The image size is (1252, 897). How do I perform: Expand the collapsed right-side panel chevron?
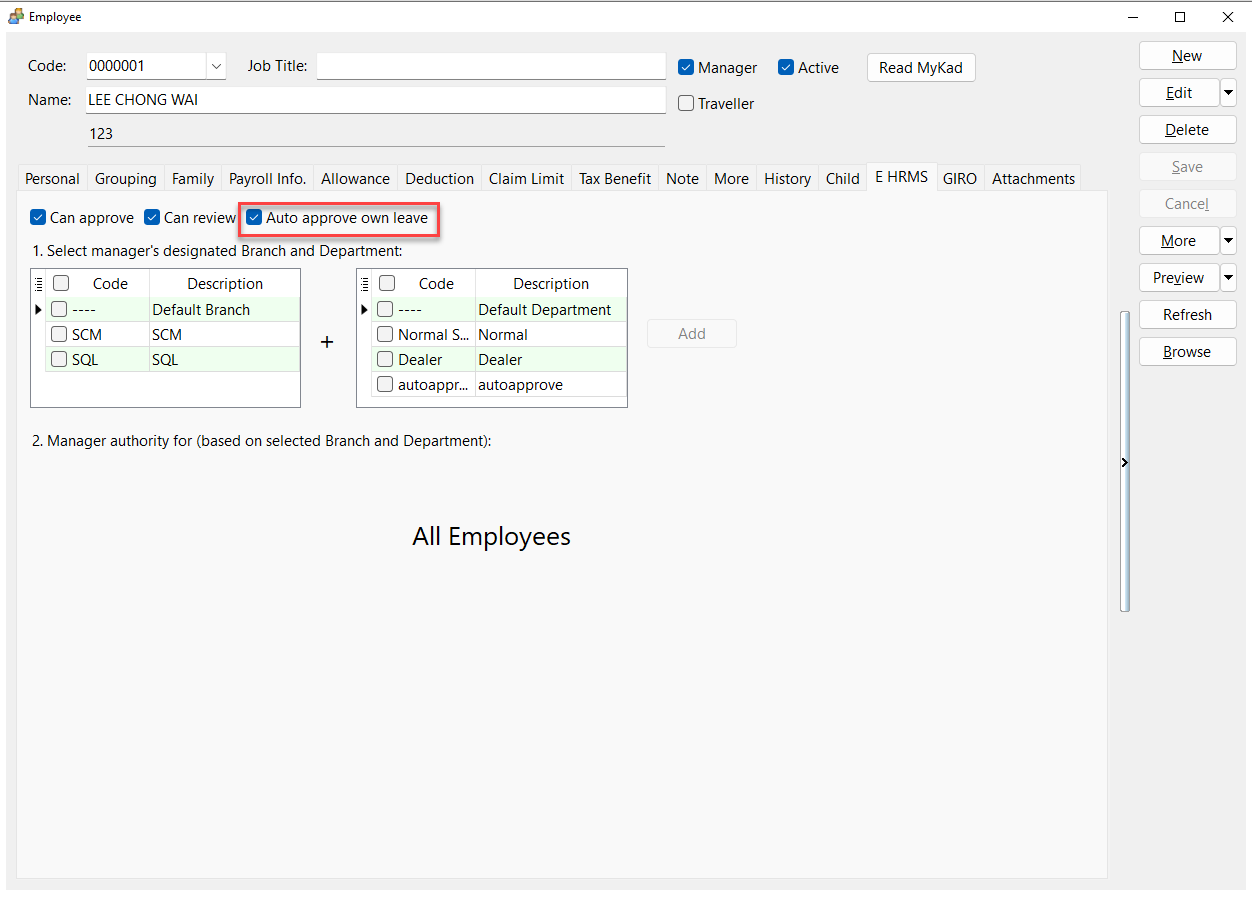1124,462
